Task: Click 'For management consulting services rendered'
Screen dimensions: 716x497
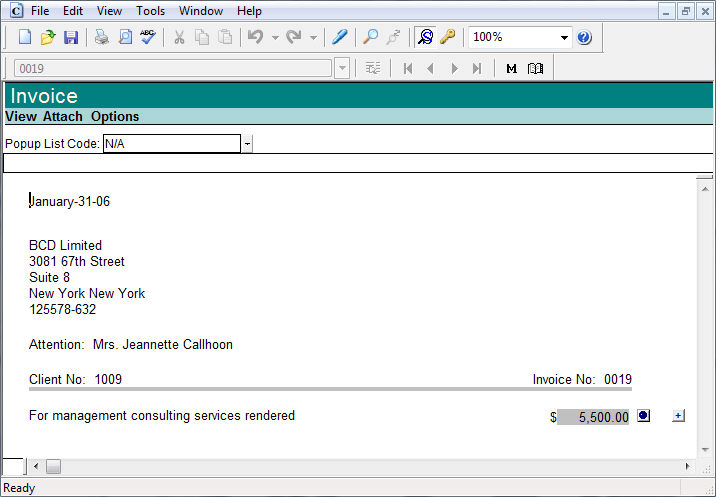Action: (x=162, y=416)
